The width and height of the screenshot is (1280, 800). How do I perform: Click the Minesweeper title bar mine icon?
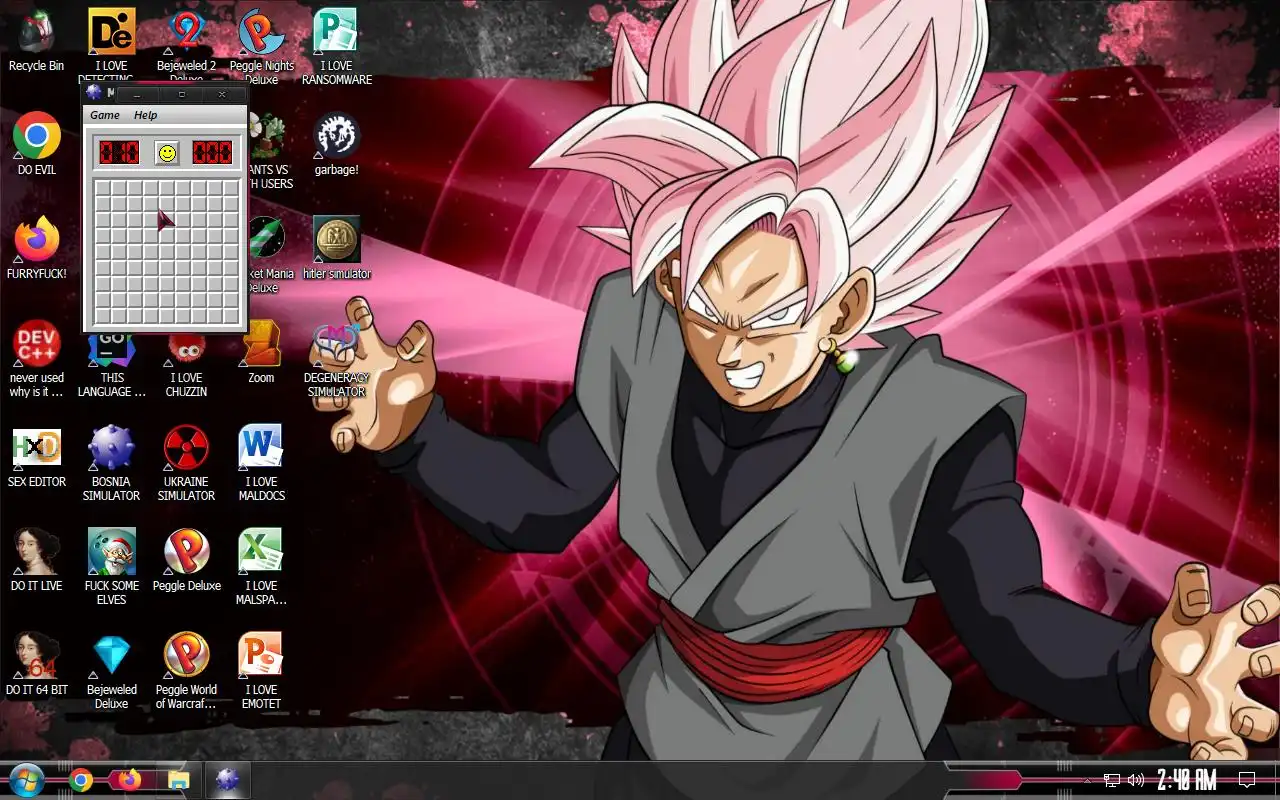tap(94, 93)
